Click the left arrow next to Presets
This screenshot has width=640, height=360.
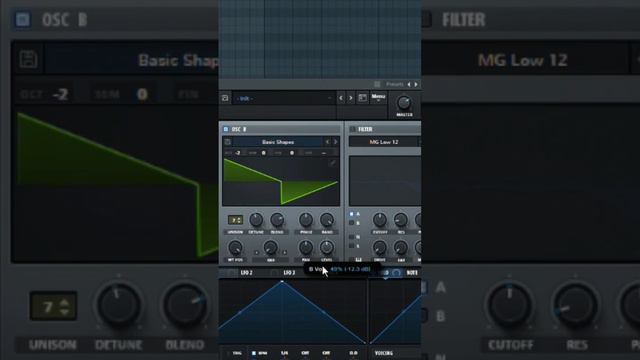409,84
